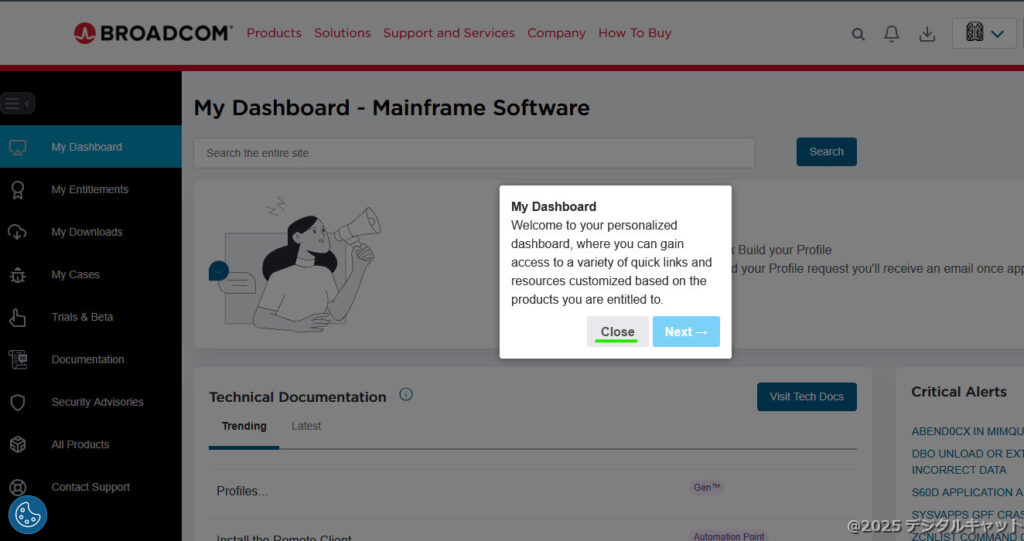This screenshot has height=541, width=1024.
Task: Expand the user profile dropdown
Action: (x=984, y=33)
